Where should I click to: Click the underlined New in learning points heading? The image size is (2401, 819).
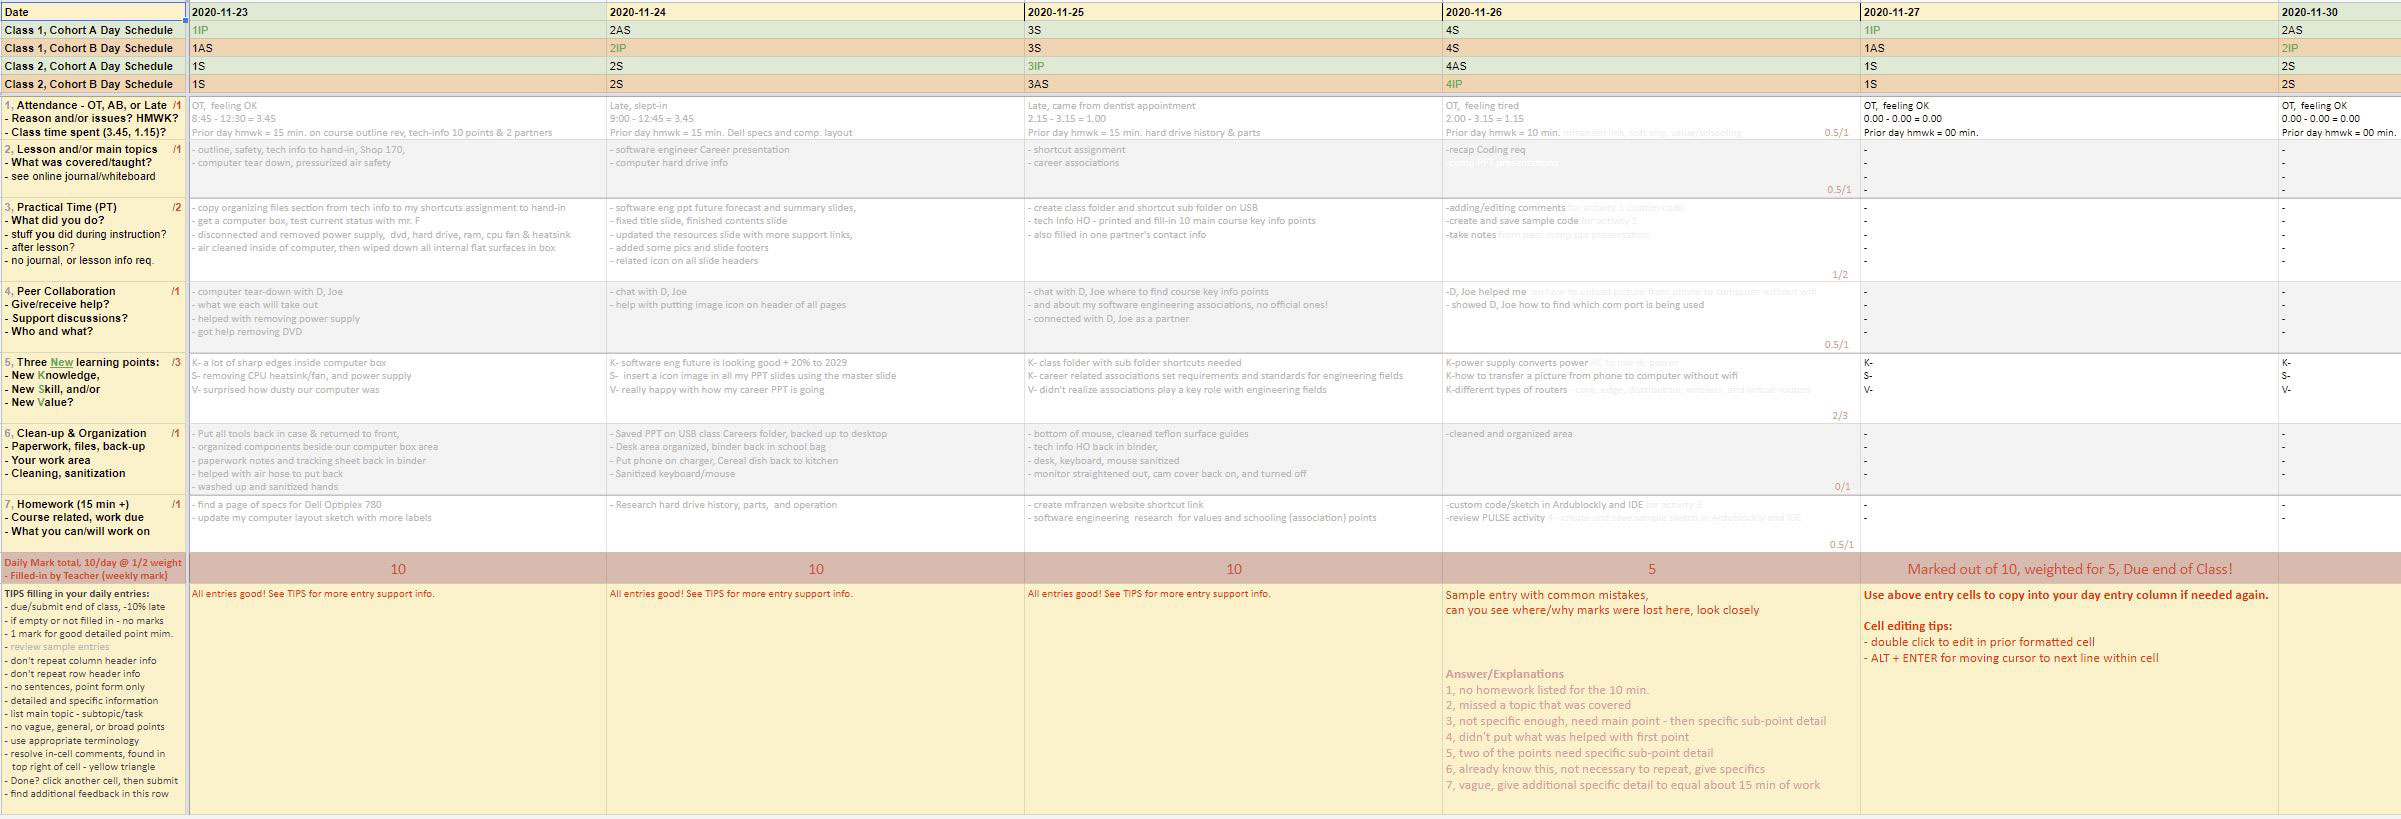(61, 362)
